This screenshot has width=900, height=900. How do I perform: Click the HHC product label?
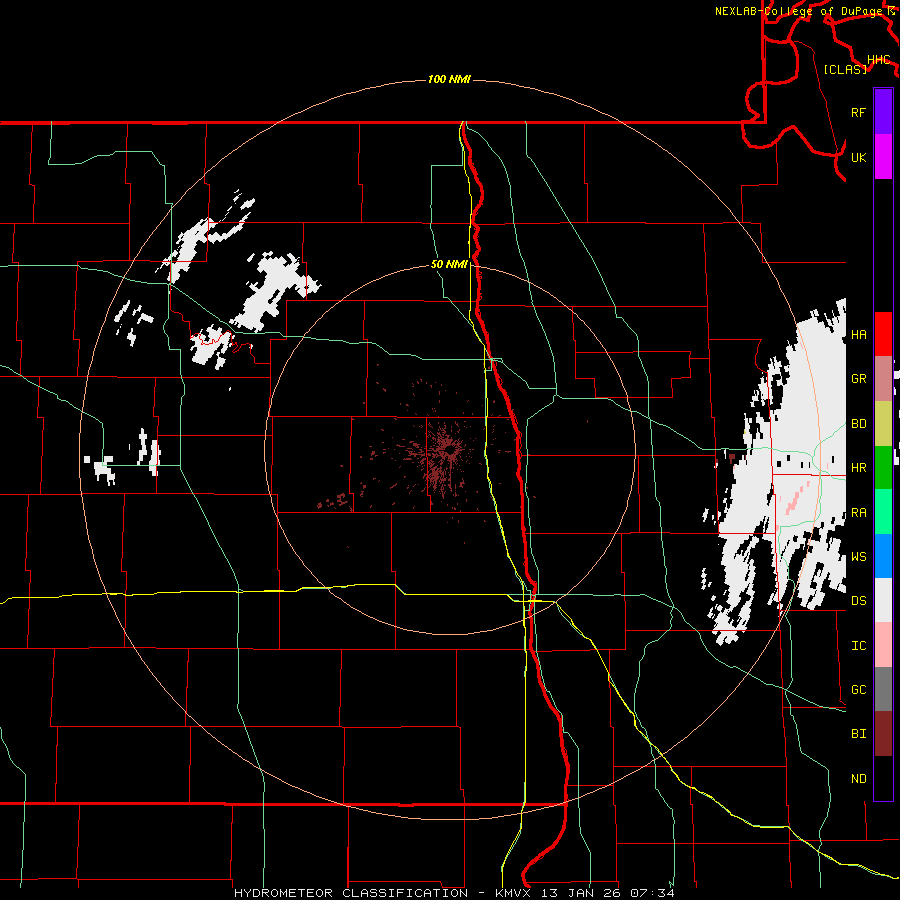click(878, 59)
